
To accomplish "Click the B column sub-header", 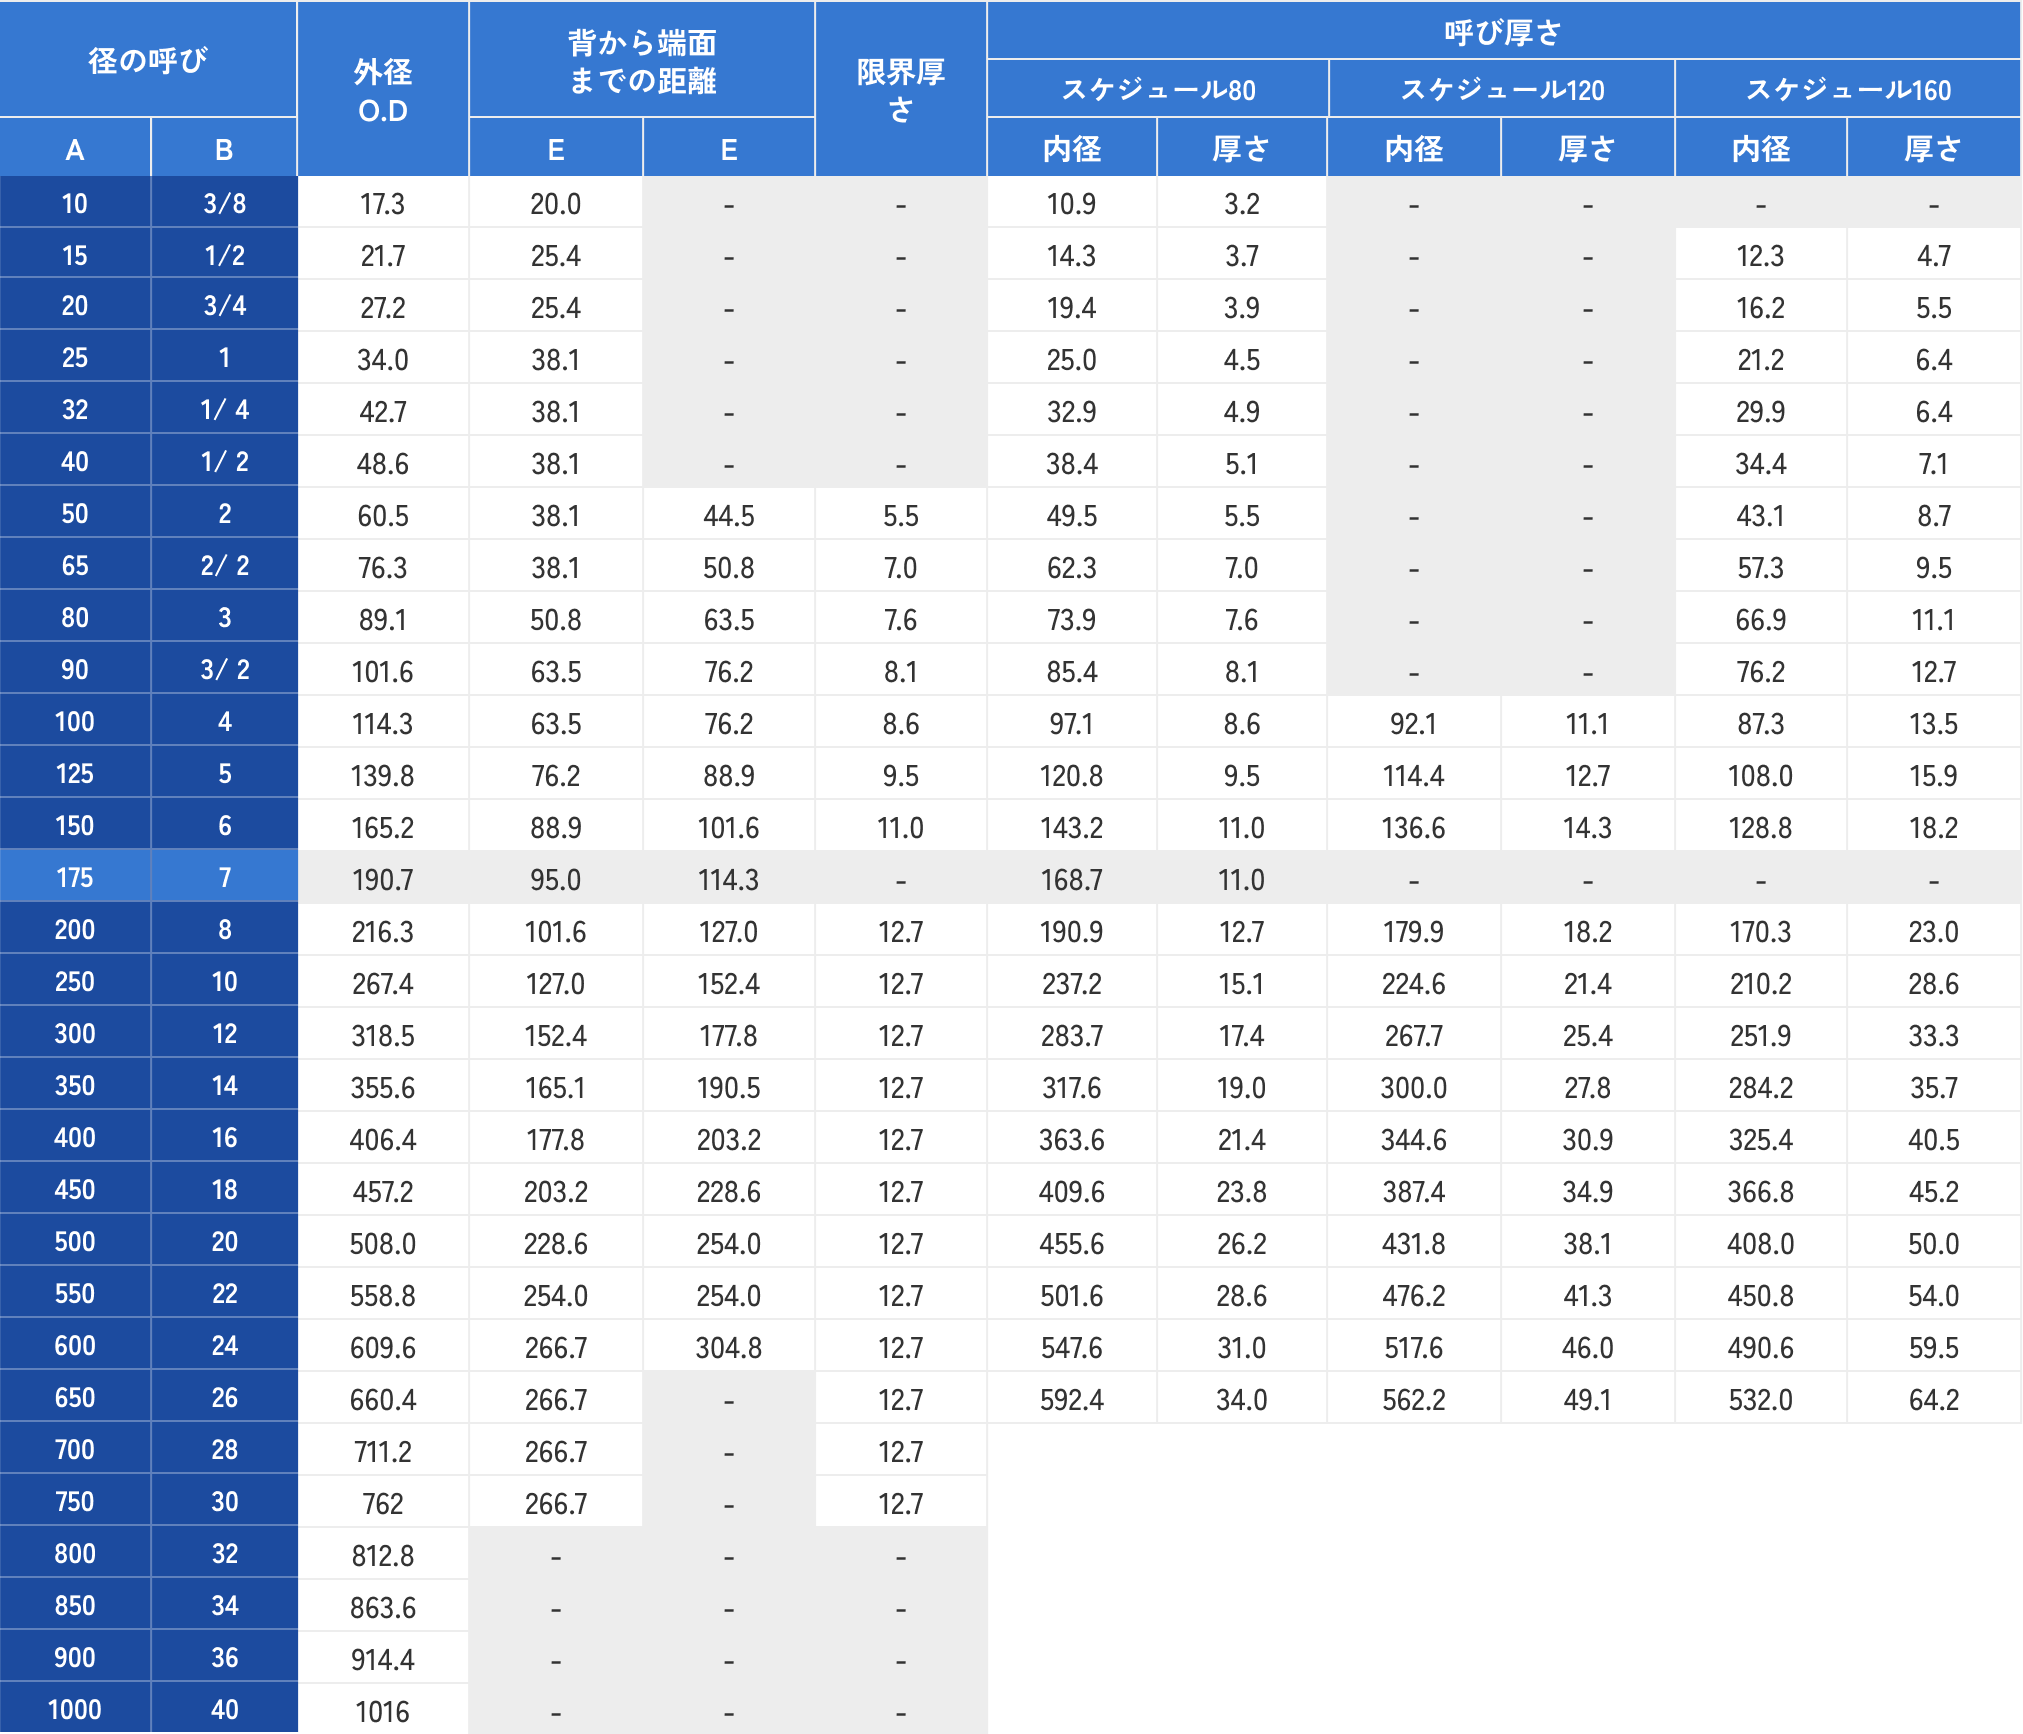I will tap(224, 150).
